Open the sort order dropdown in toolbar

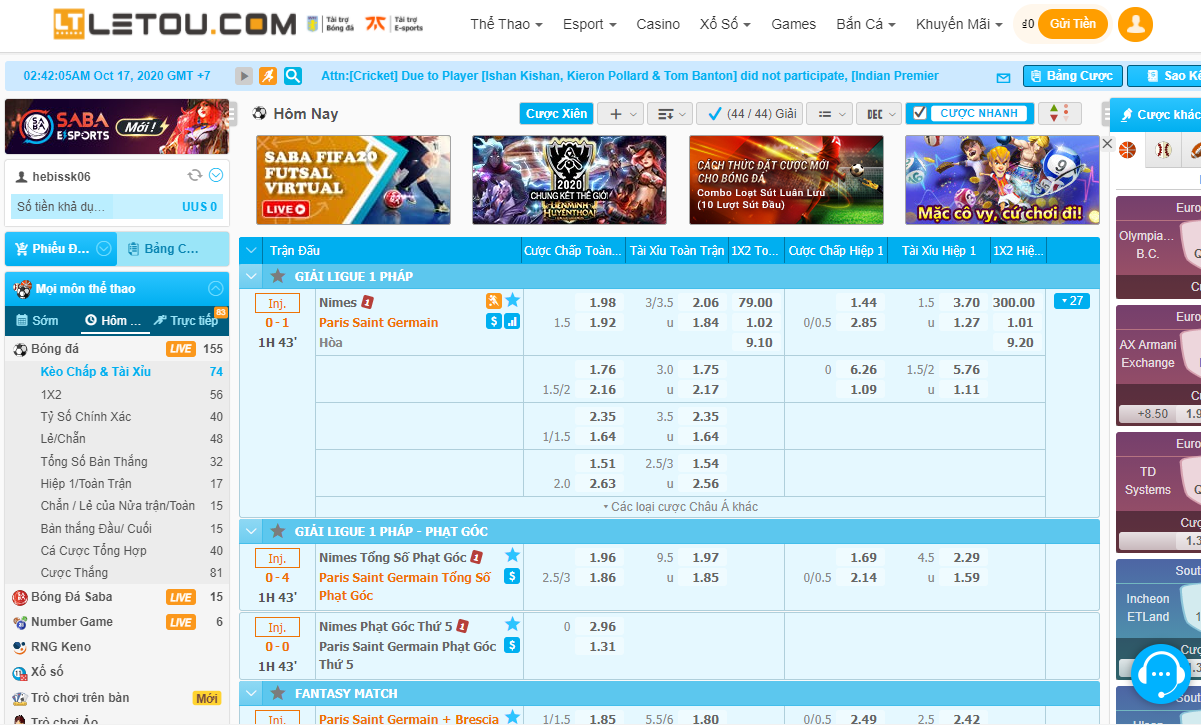click(669, 113)
